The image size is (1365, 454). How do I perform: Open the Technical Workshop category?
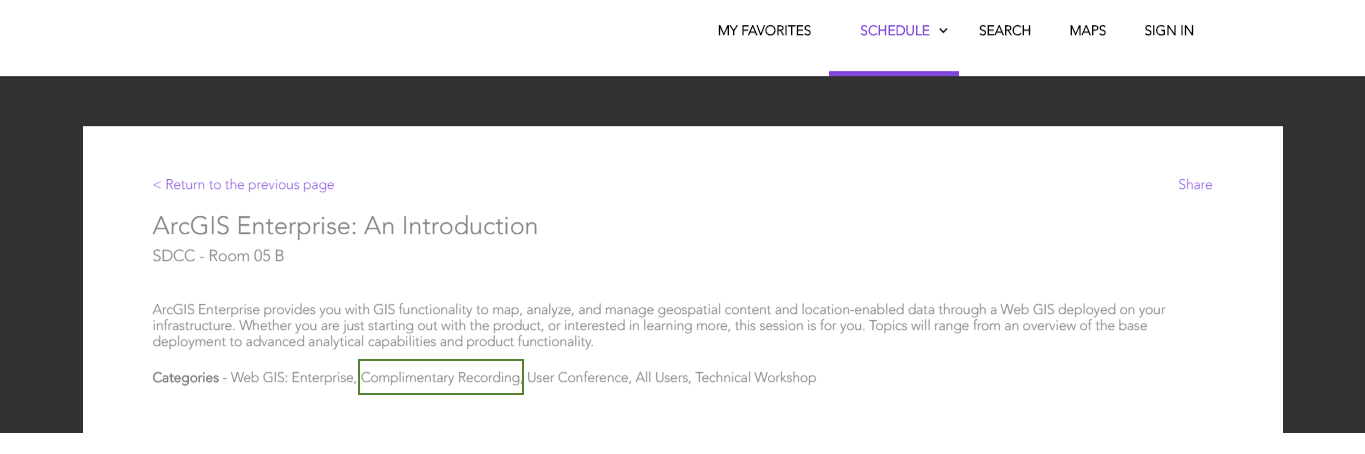(755, 378)
